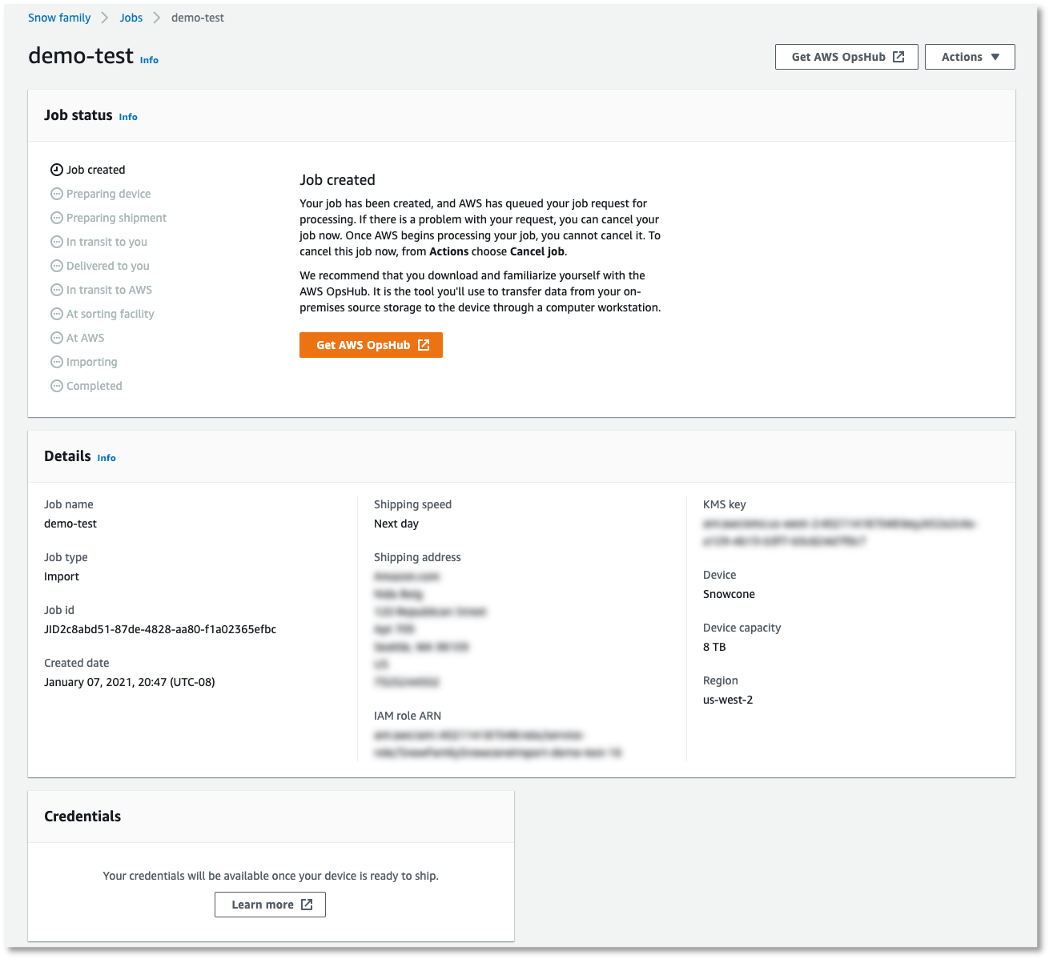The image size is (1052, 960).
Task: Select the Completed step icon
Action: 56,385
